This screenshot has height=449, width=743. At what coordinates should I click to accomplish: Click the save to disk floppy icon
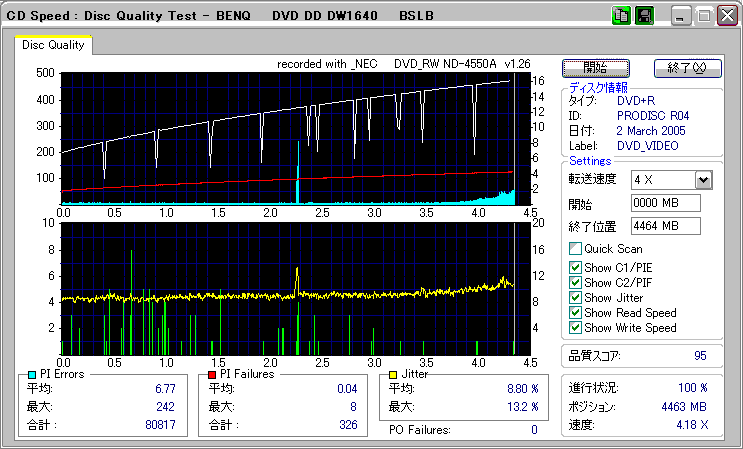pyautogui.click(x=644, y=16)
